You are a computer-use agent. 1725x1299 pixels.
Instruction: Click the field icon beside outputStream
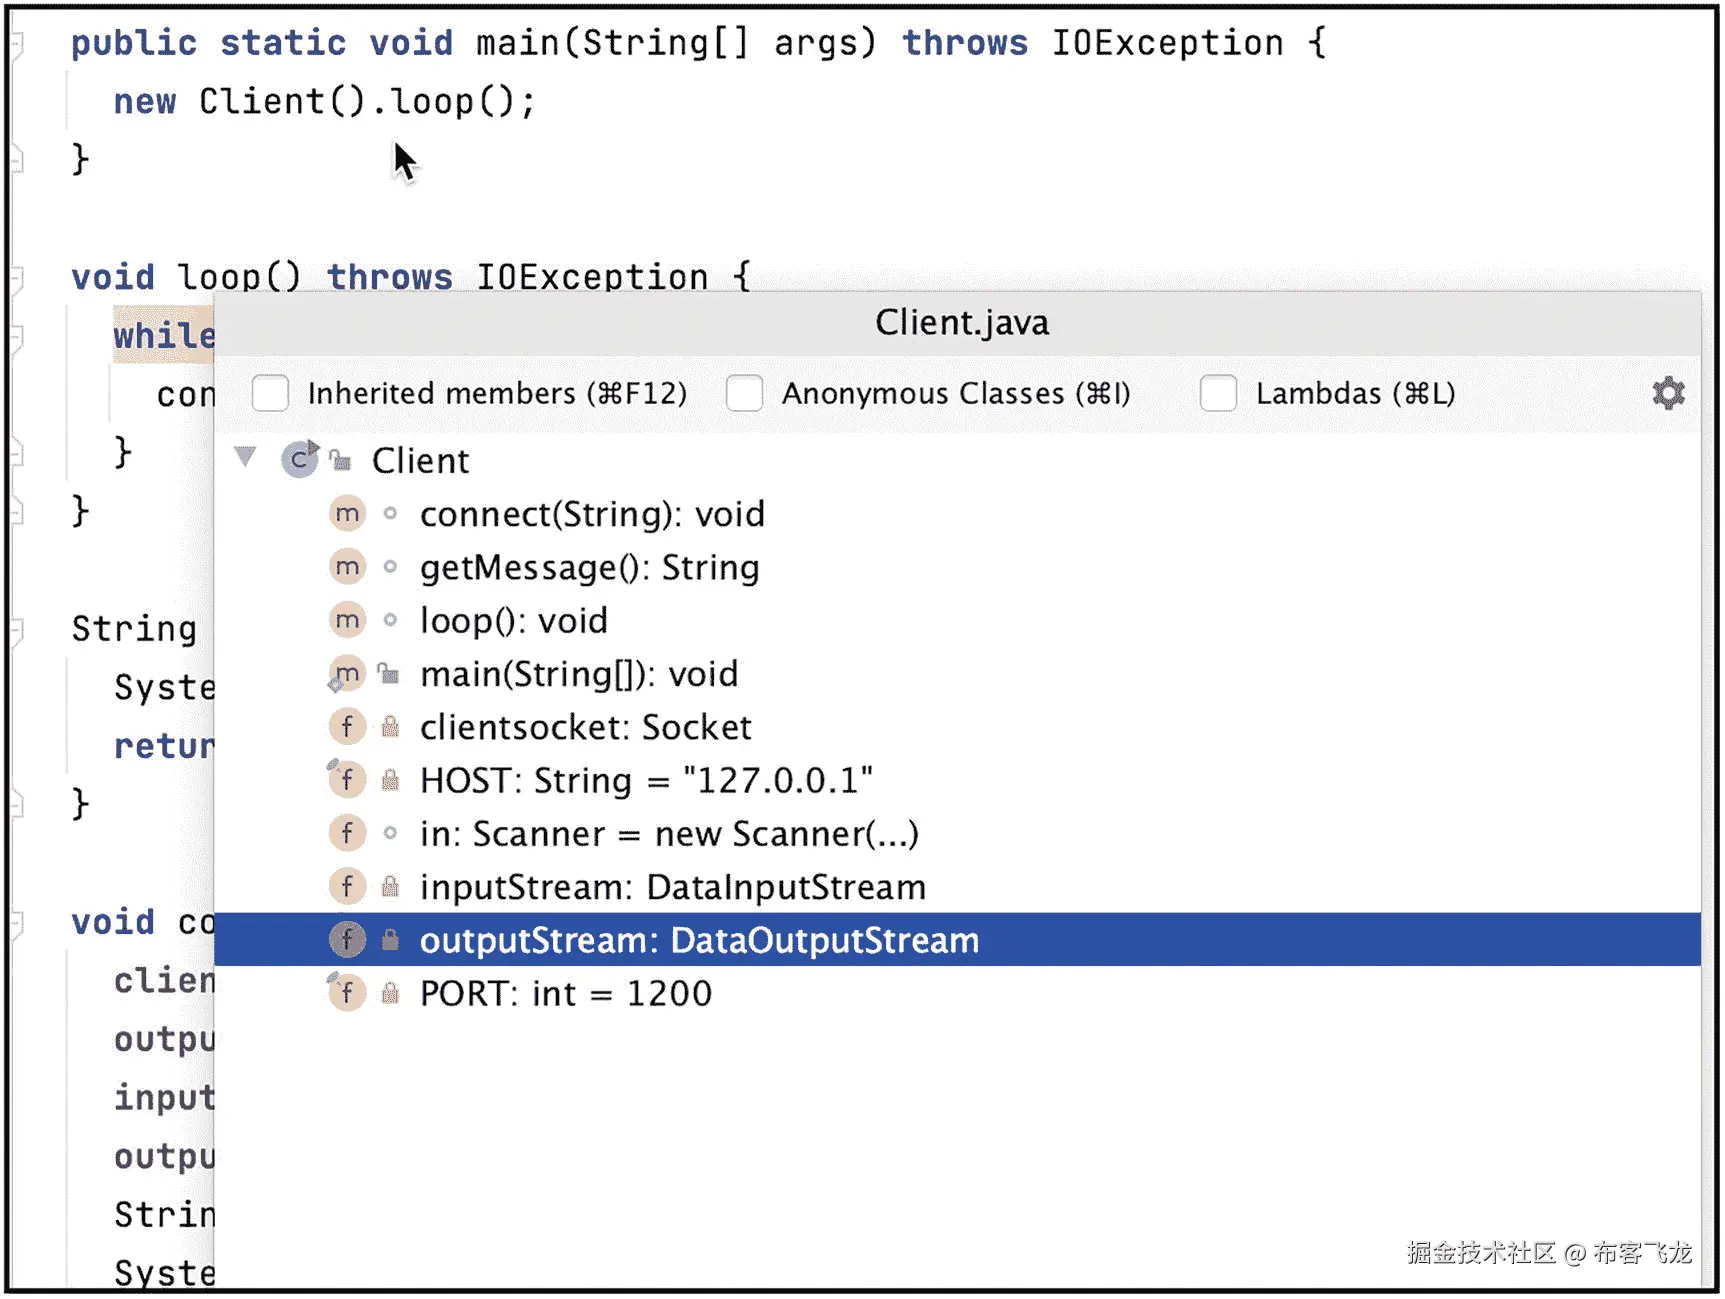(347, 939)
